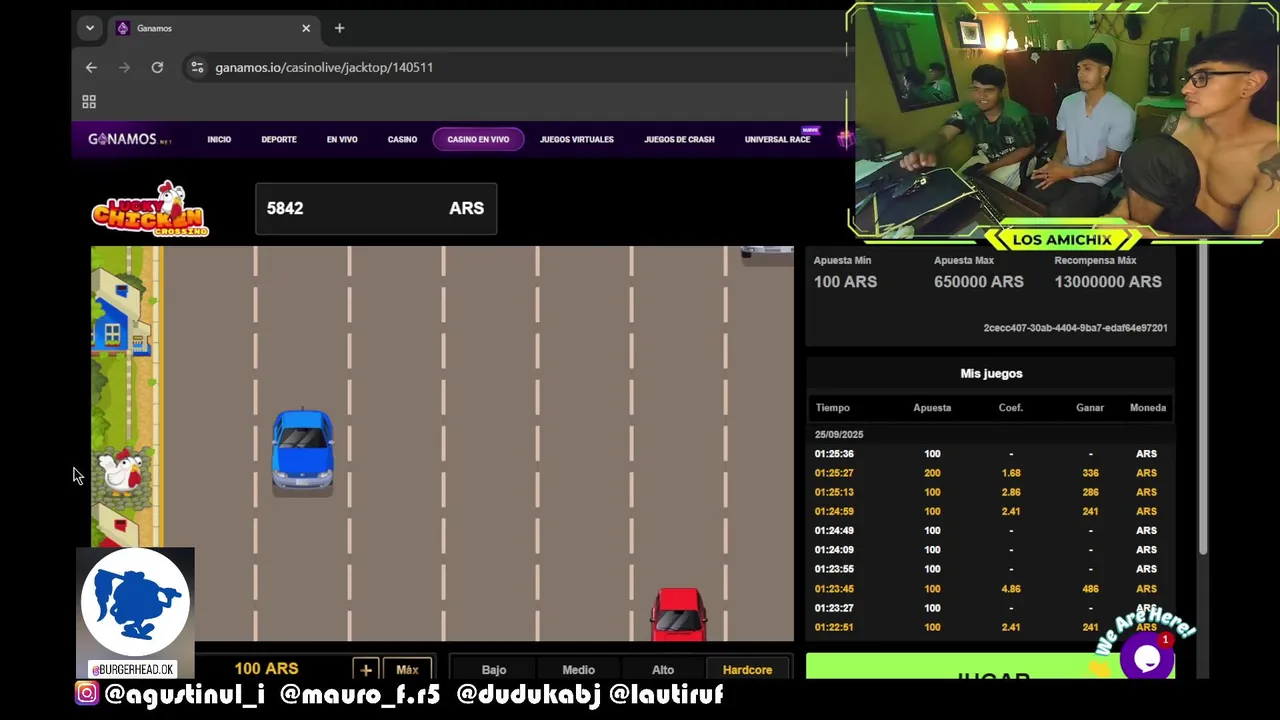The height and width of the screenshot is (720, 1280).
Task: Open the site information icon in address bar
Action: tap(197, 67)
